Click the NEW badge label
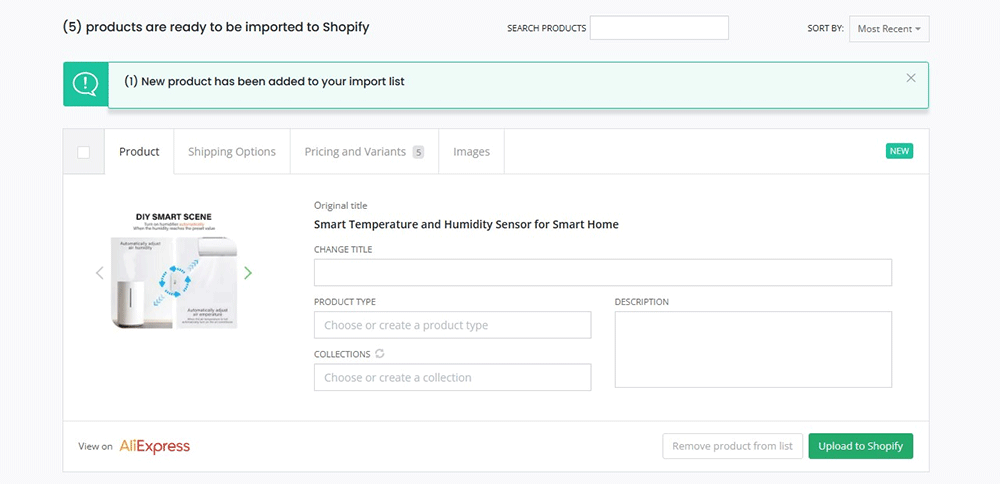The height and width of the screenshot is (484, 1000). tap(899, 151)
